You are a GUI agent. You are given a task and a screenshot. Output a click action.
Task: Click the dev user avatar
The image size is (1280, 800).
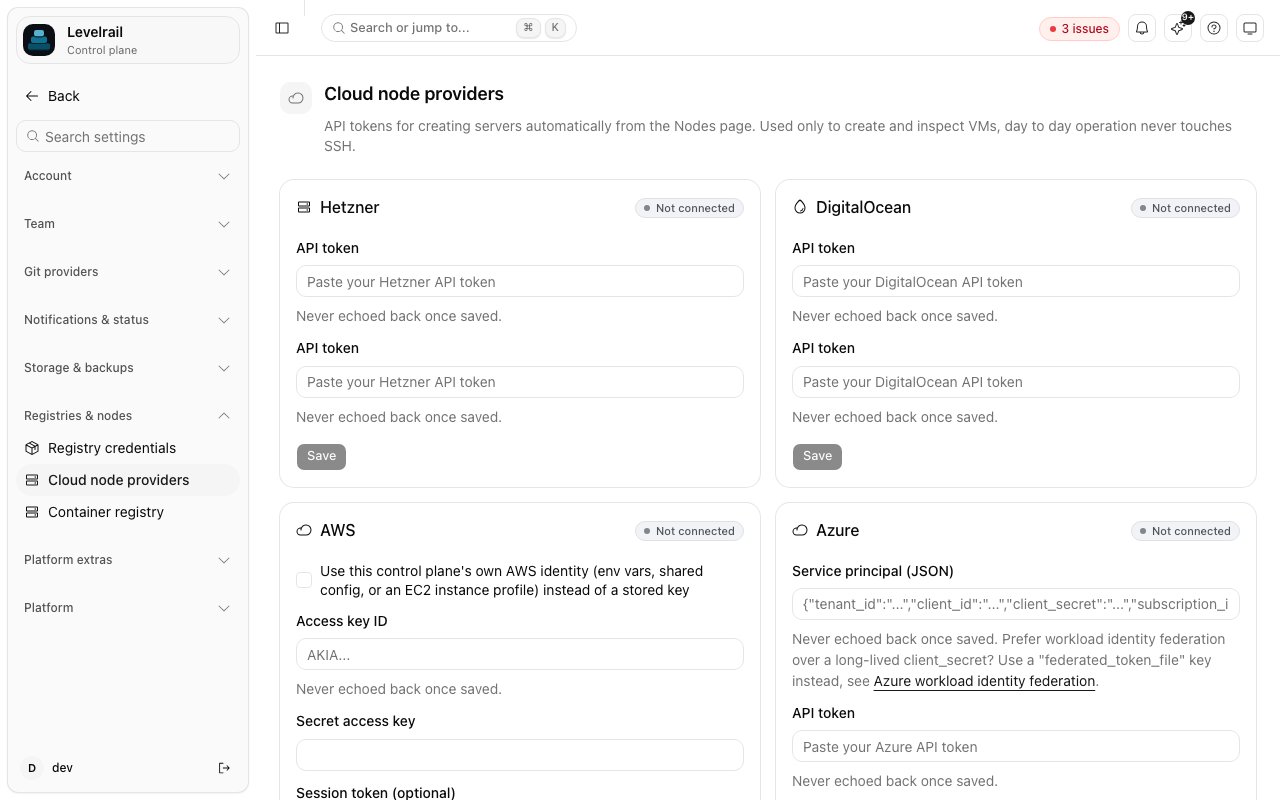coord(32,768)
